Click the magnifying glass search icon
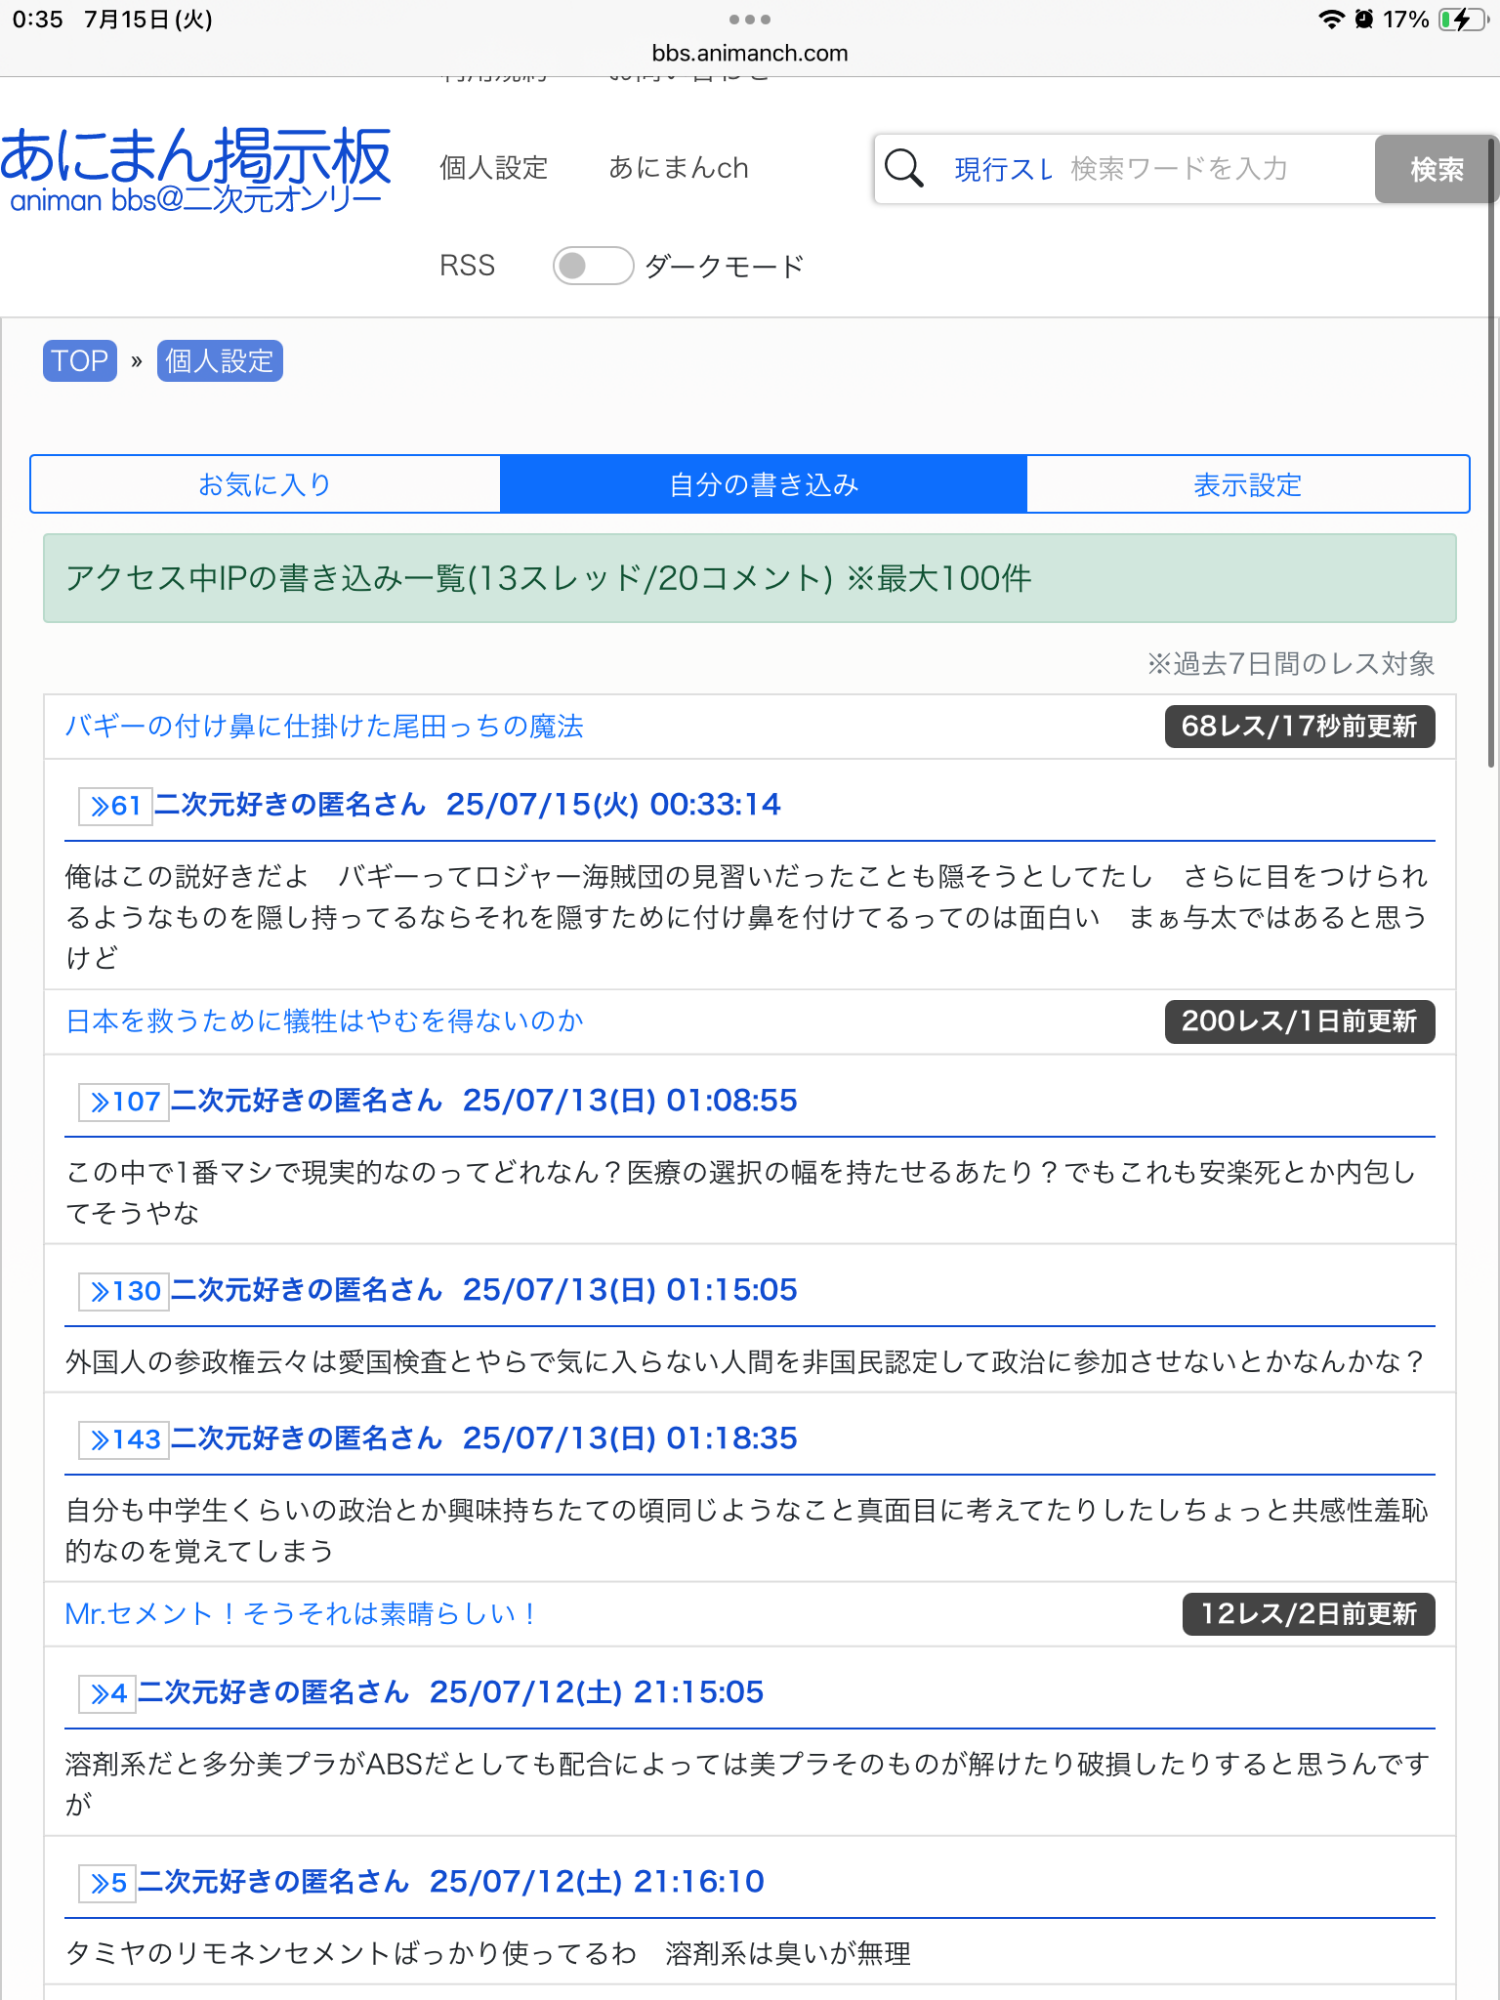1500x2000 pixels. tap(904, 168)
